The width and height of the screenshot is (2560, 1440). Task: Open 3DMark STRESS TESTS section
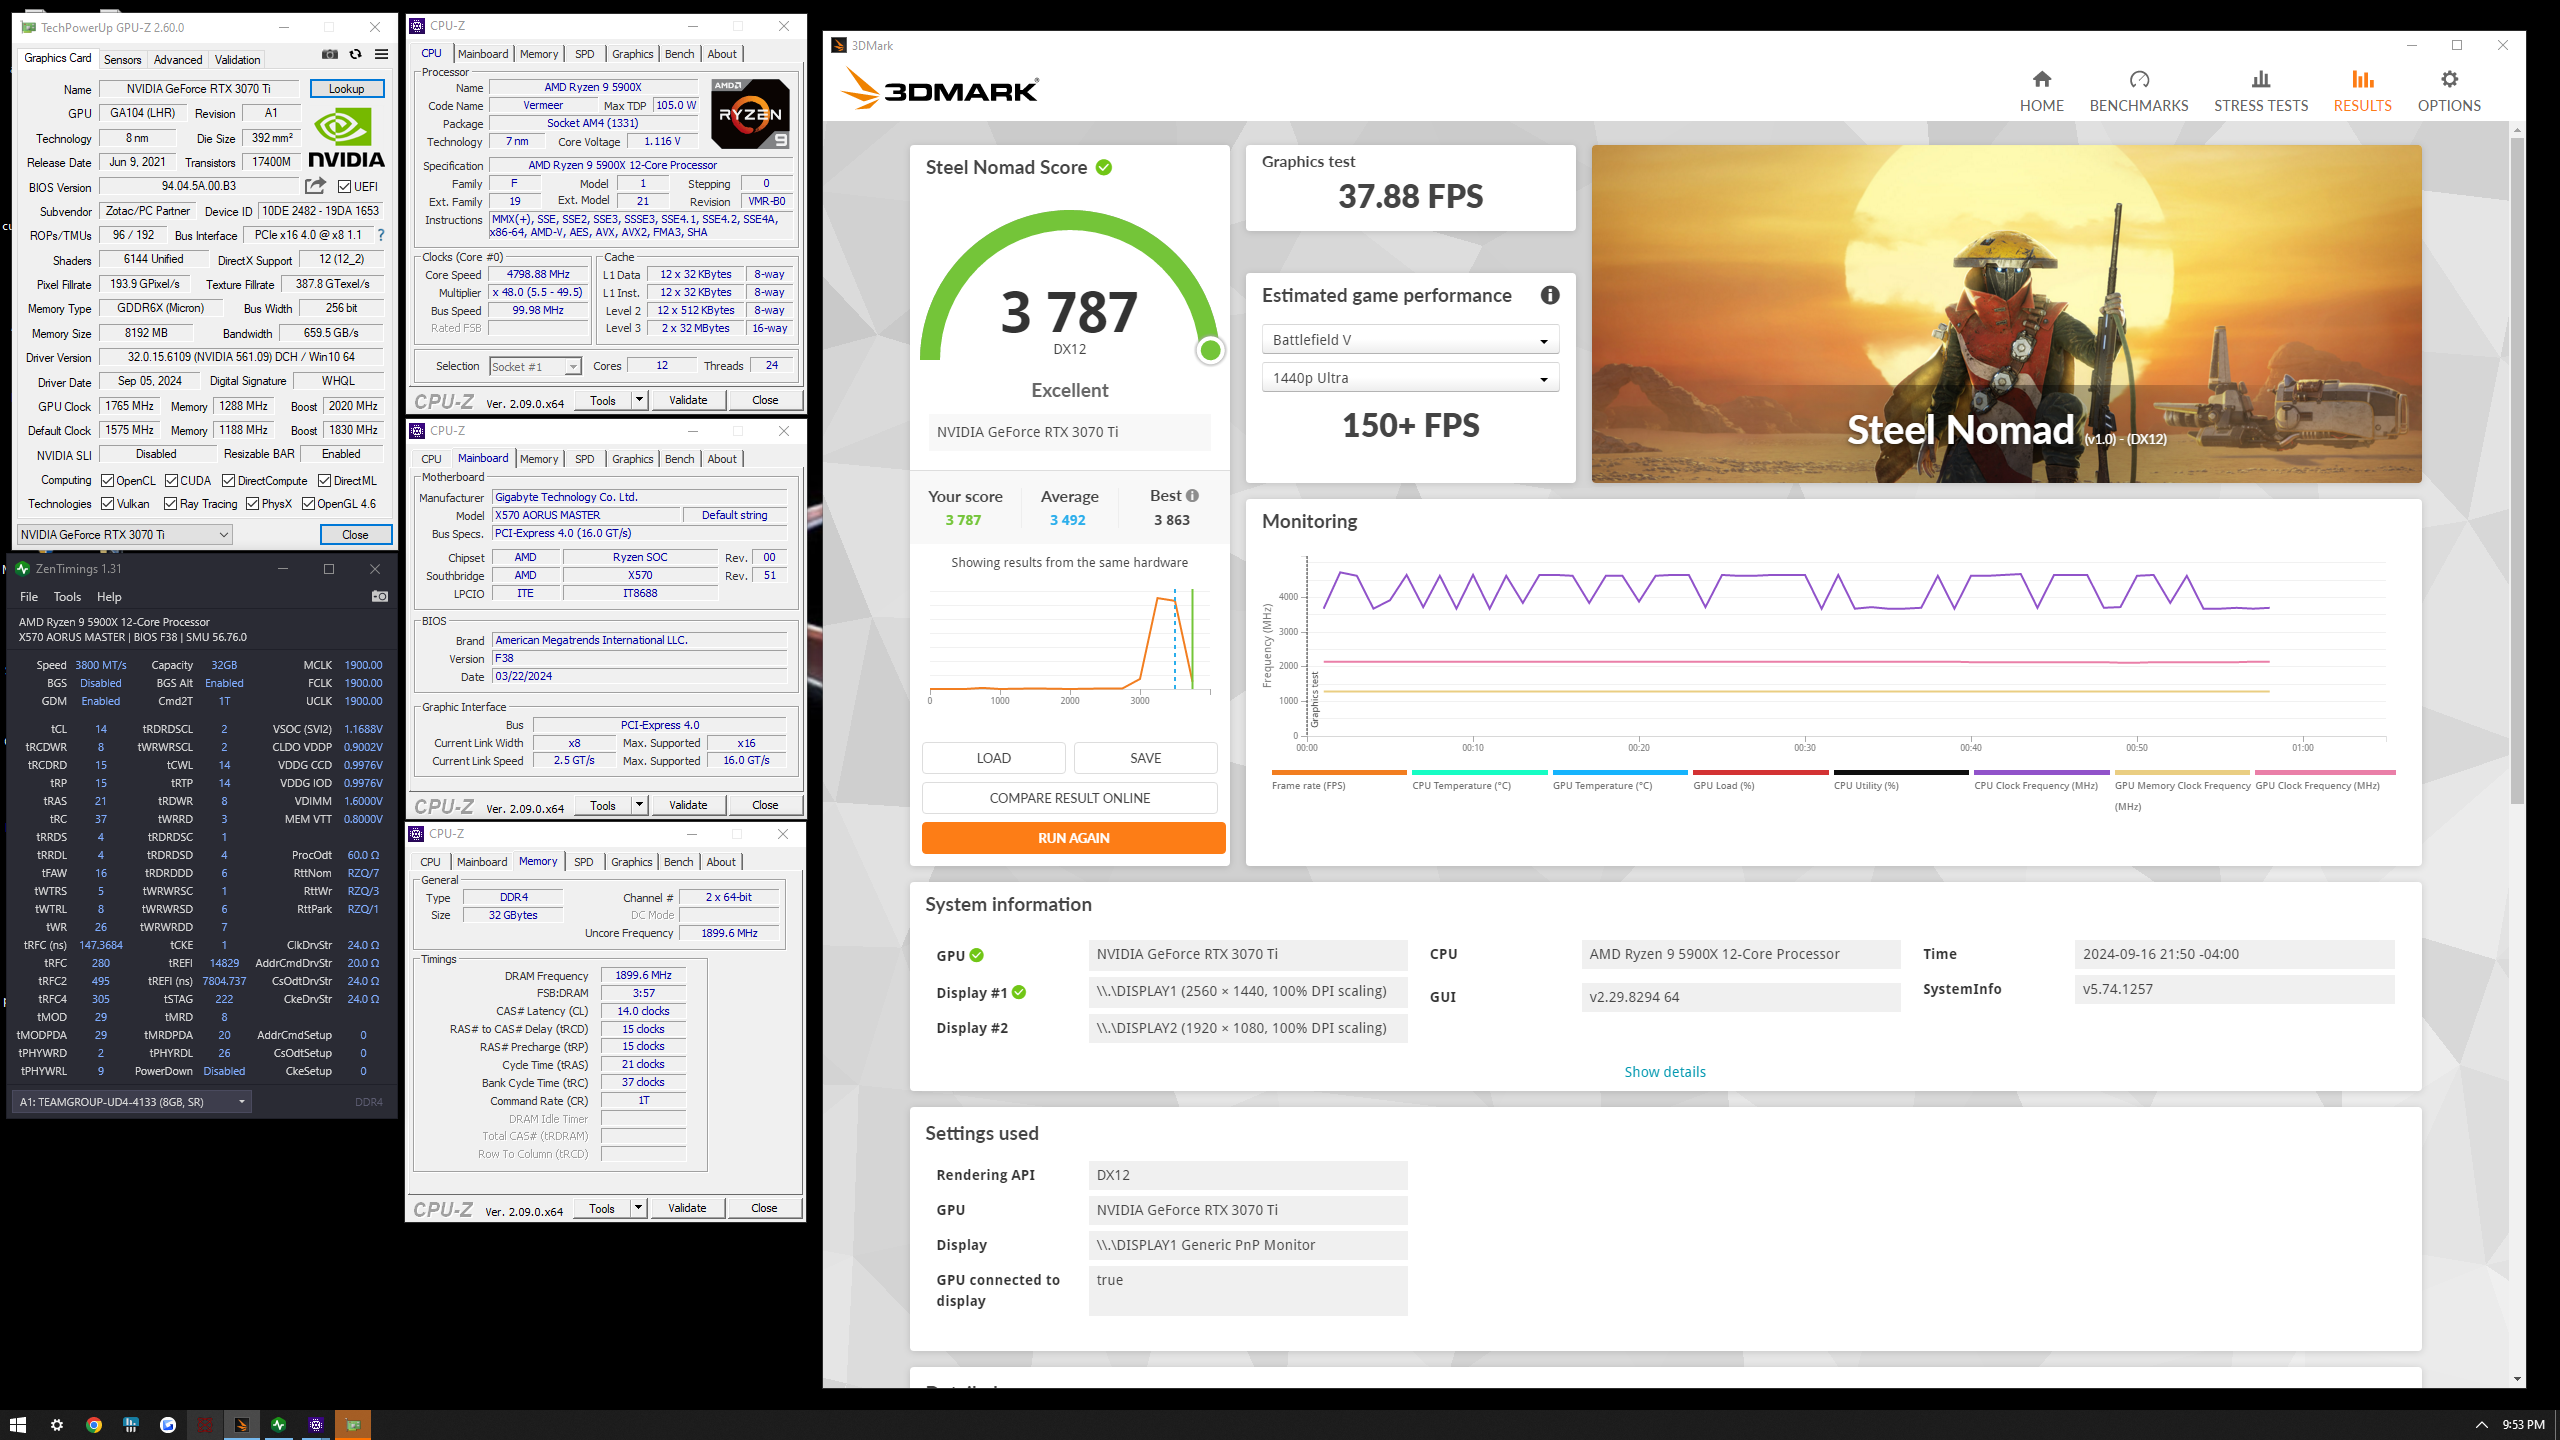coord(2260,91)
